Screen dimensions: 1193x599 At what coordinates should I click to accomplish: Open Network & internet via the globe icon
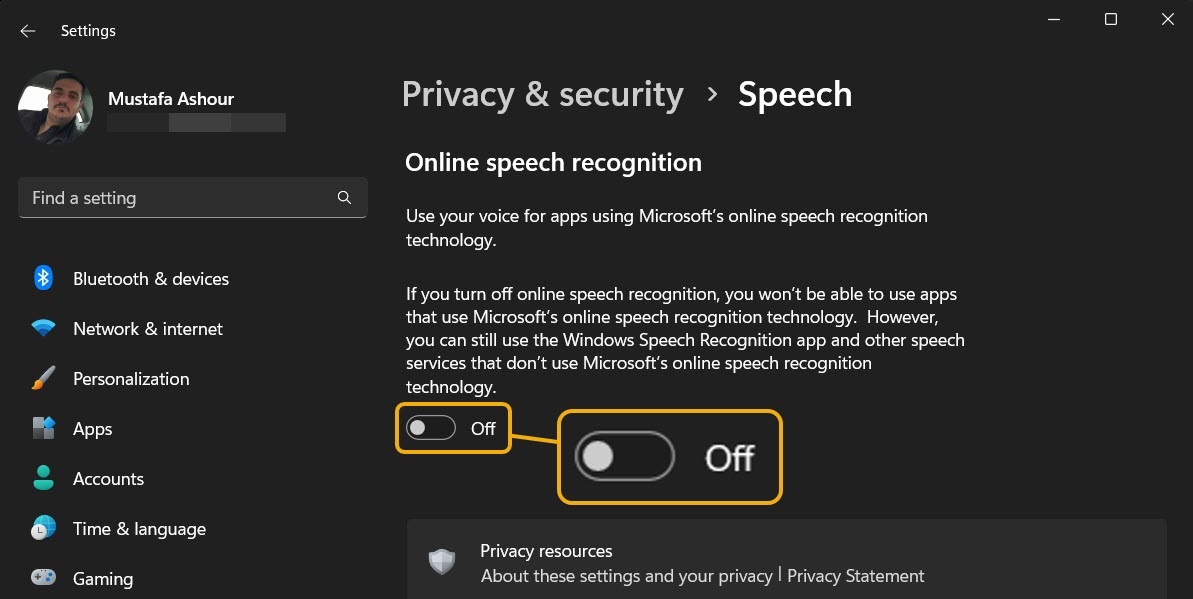click(x=42, y=328)
